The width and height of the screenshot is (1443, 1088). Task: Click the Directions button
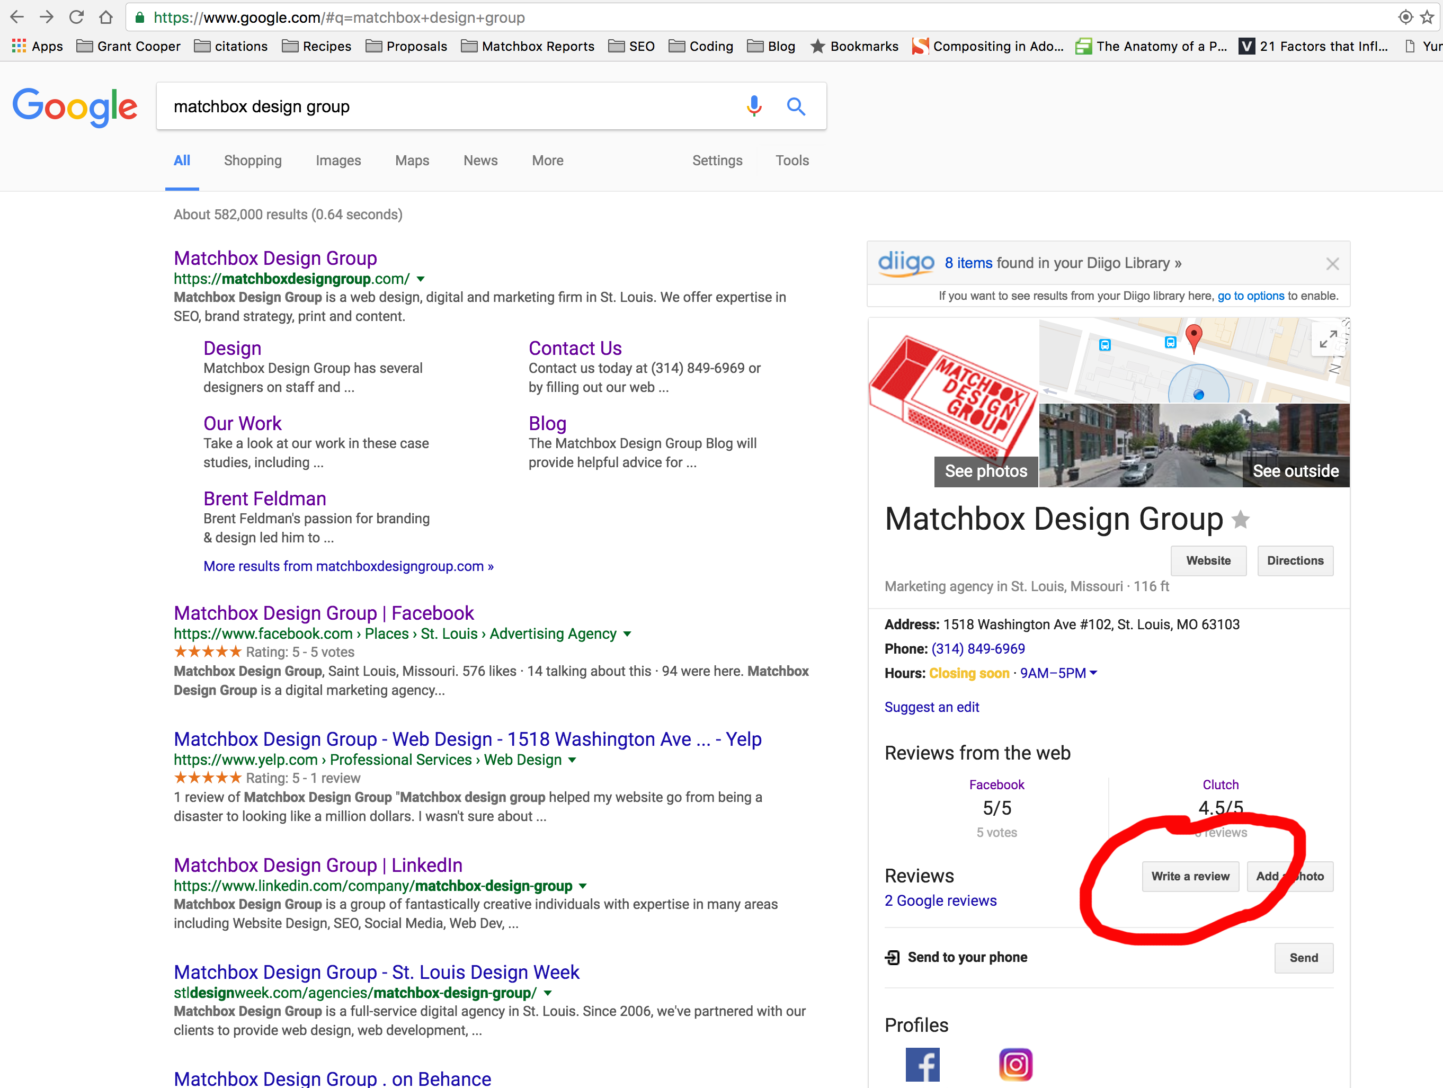(1295, 561)
